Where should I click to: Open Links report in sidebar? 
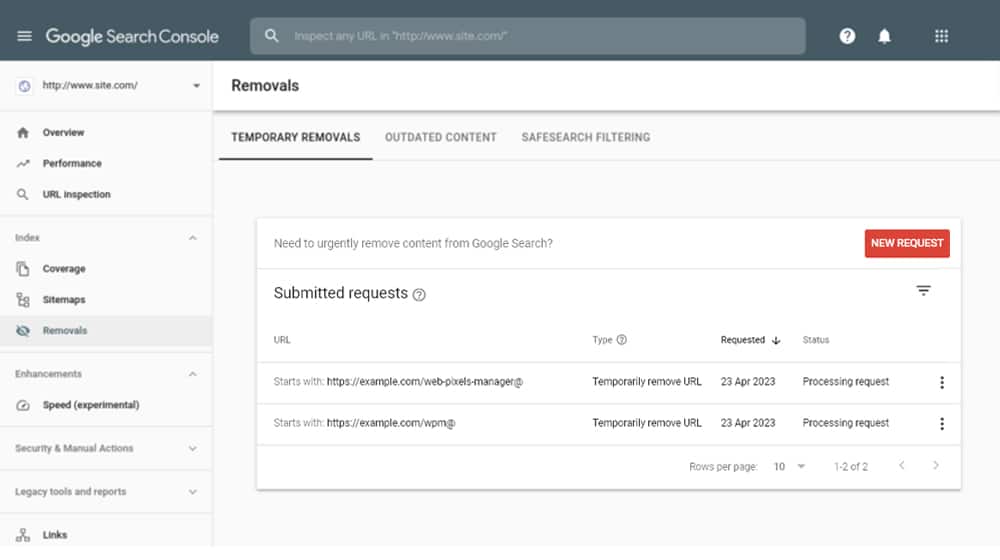pyautogui.click(x=55, y=535)
